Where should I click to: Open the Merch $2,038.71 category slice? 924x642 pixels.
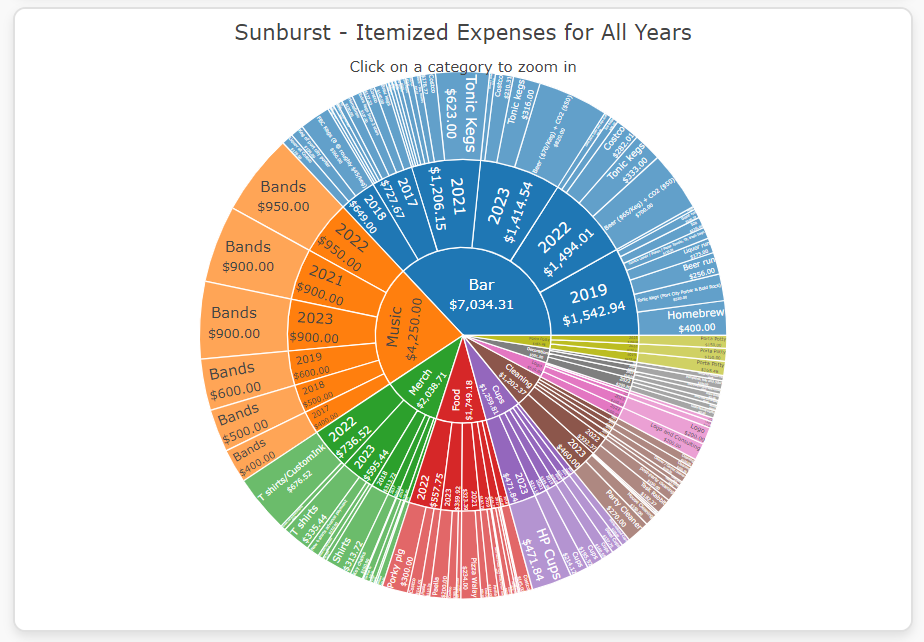[430, 385]
